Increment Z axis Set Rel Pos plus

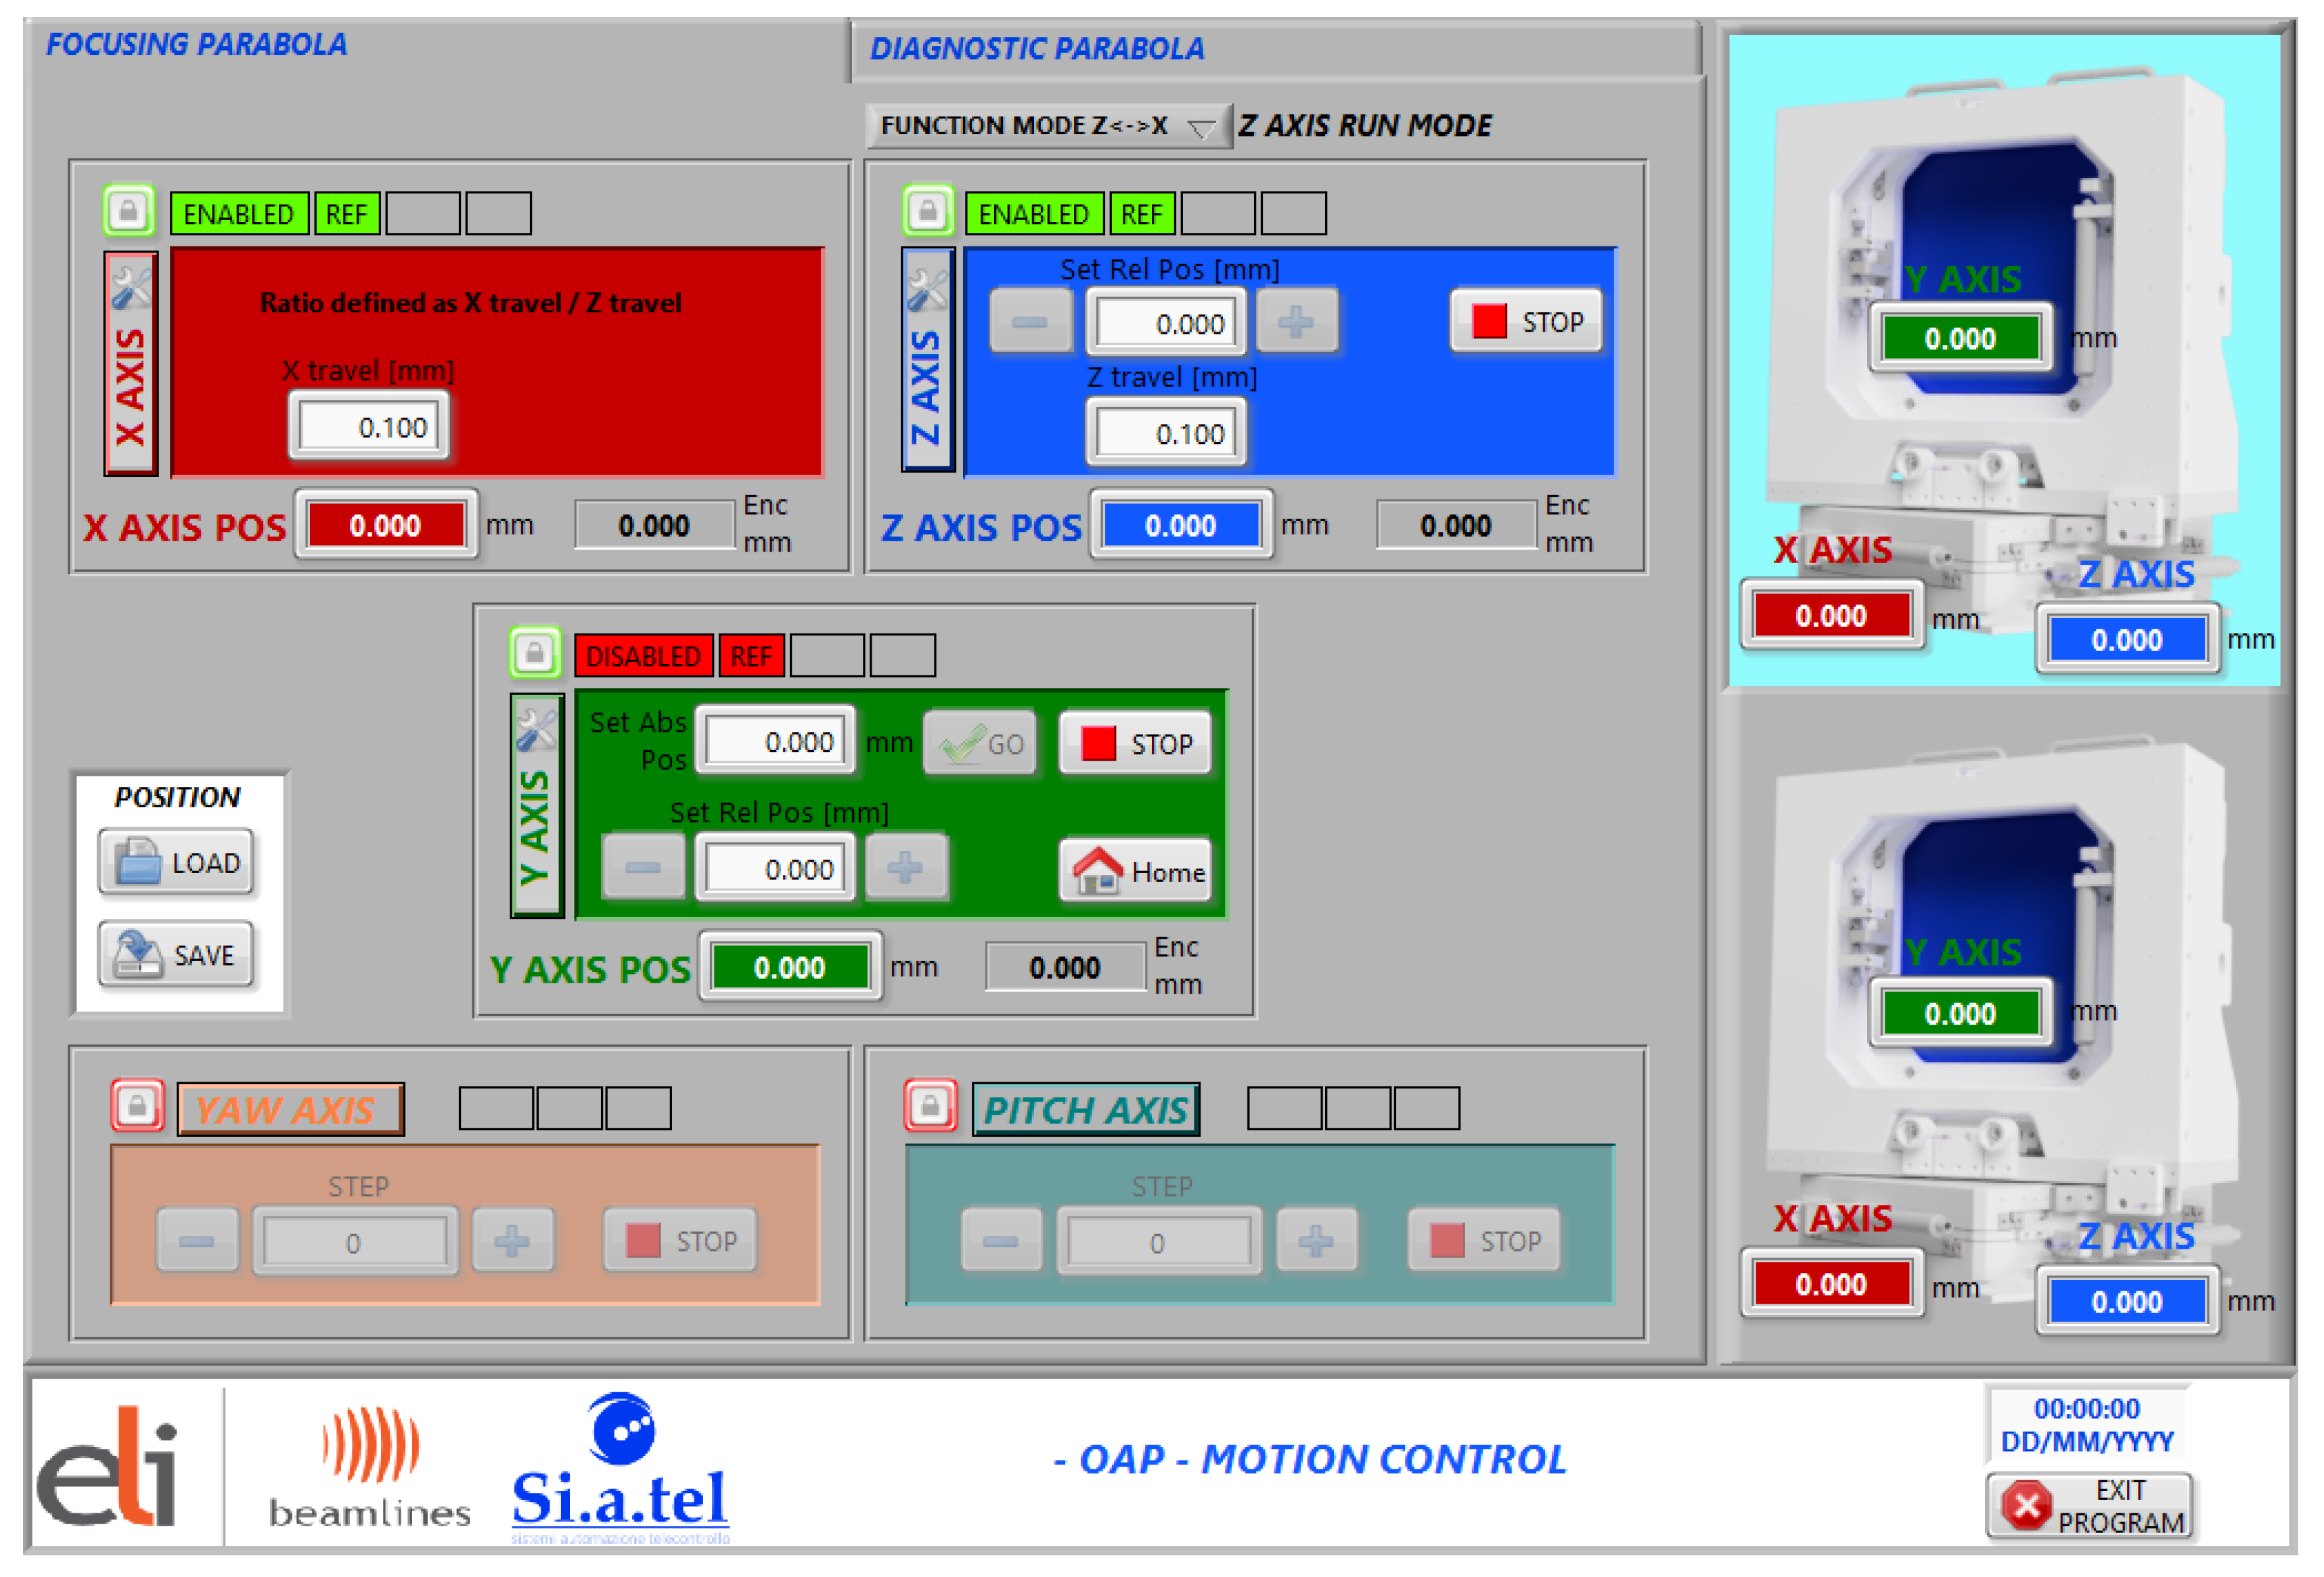1296,322
